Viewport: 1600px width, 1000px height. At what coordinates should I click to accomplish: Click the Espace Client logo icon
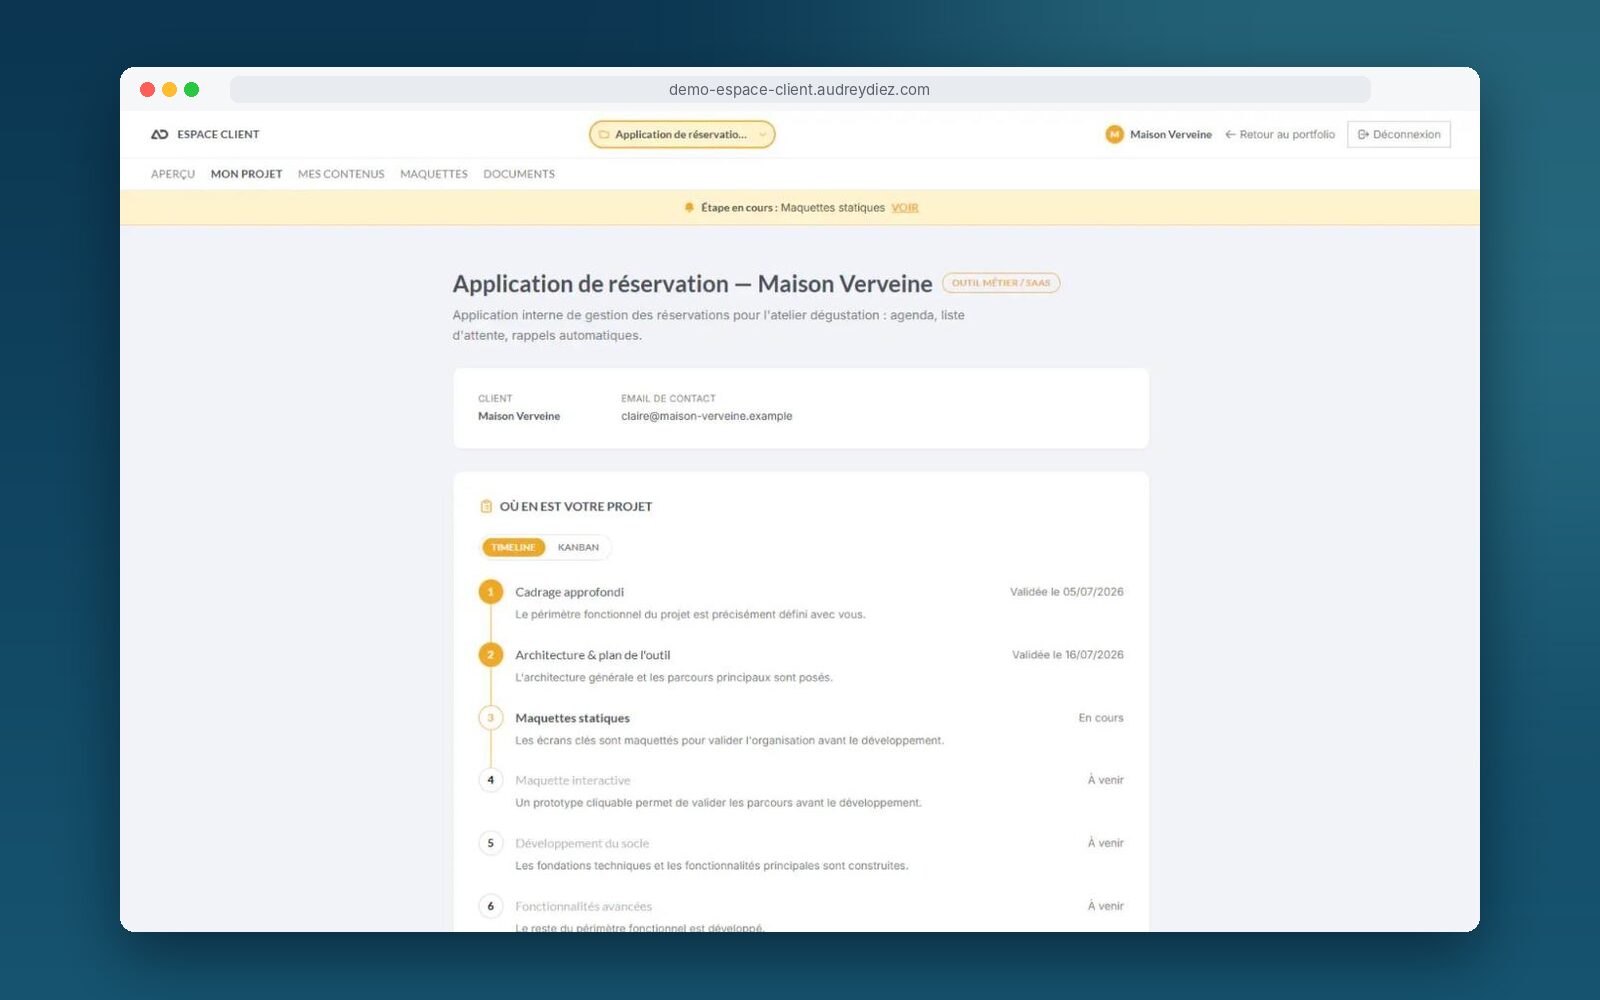159,134
